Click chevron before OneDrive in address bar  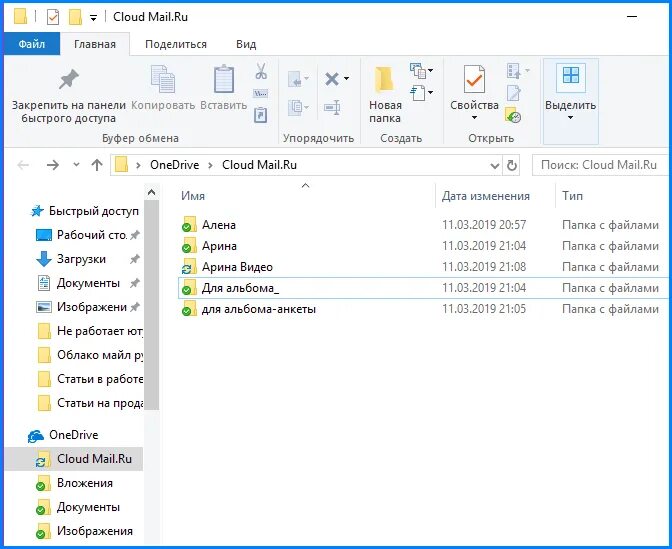(x=138, y=165)
